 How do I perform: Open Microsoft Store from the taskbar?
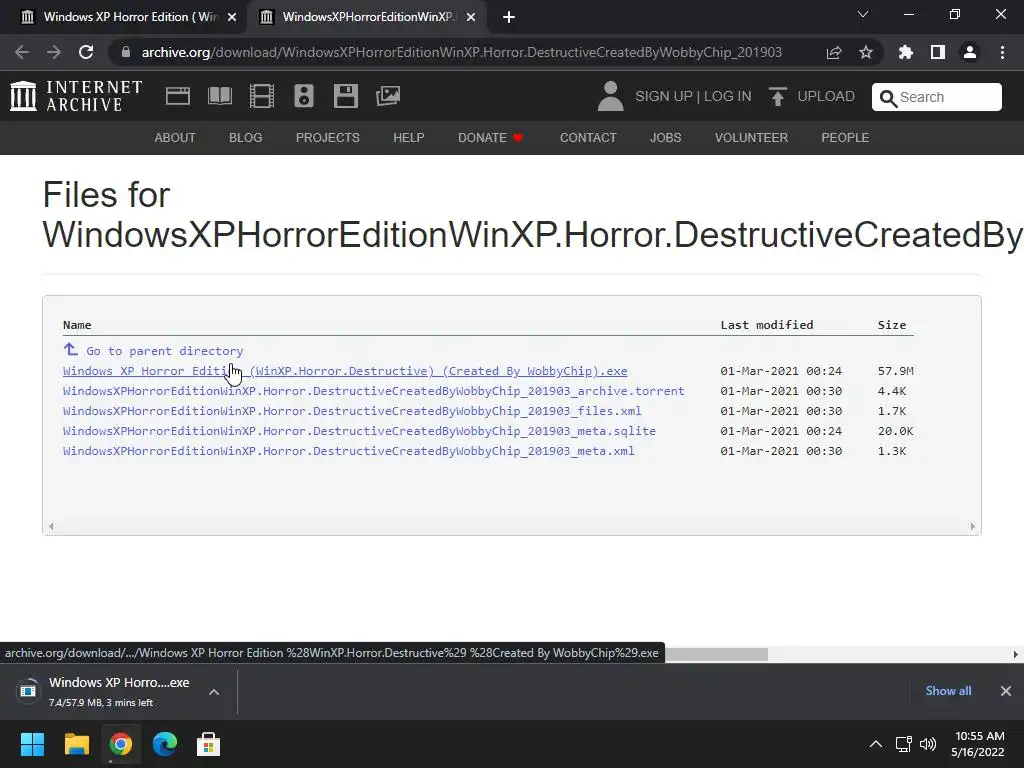pos(208,744)
